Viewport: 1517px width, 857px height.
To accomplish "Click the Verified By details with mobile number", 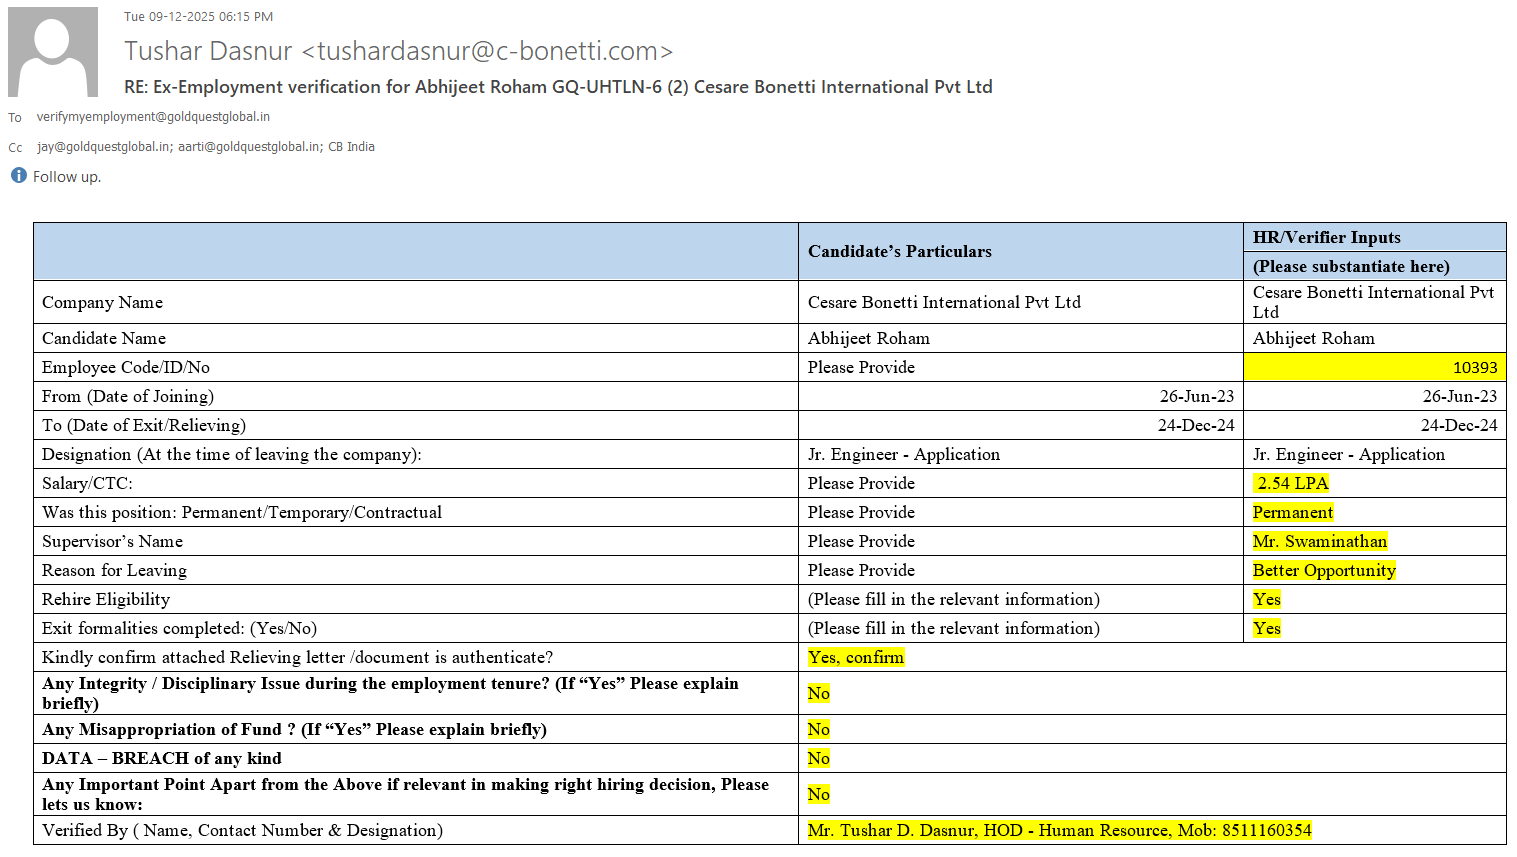I will tap(1058, 831).
